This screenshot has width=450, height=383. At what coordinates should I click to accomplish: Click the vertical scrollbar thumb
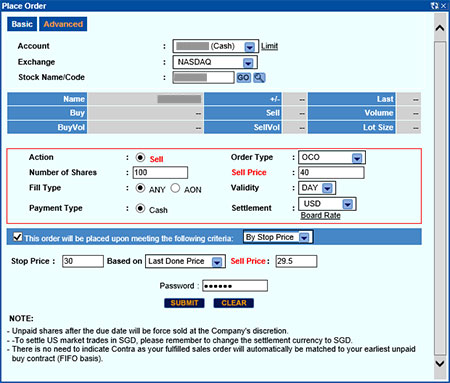[440, 198]
